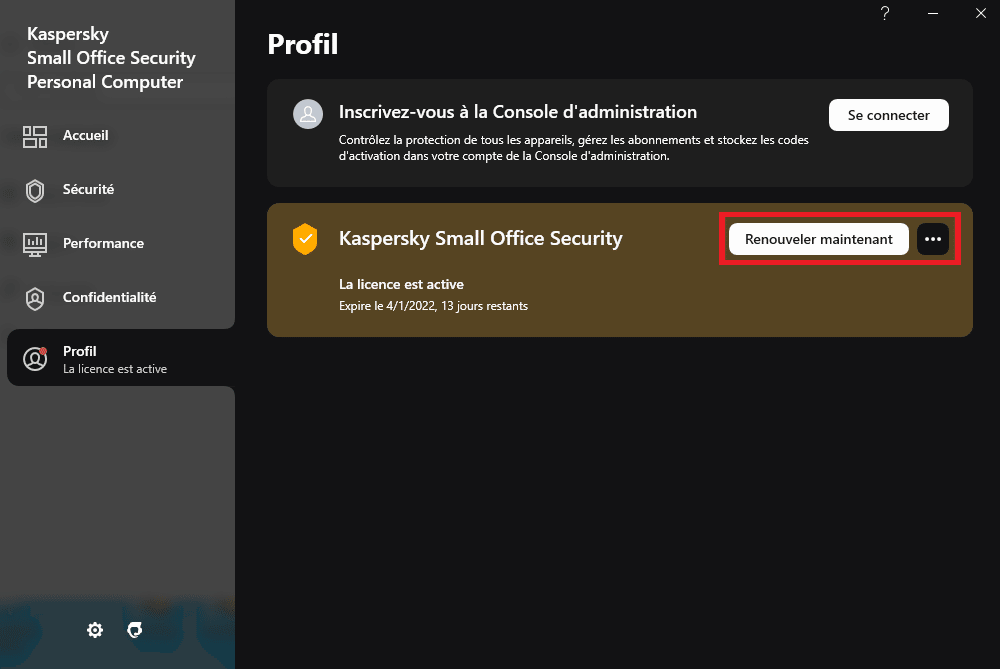This screenshot has height=669, width=1000.
Task: Click the Confidentialité privacy shield icon
Action: point(35,298)
